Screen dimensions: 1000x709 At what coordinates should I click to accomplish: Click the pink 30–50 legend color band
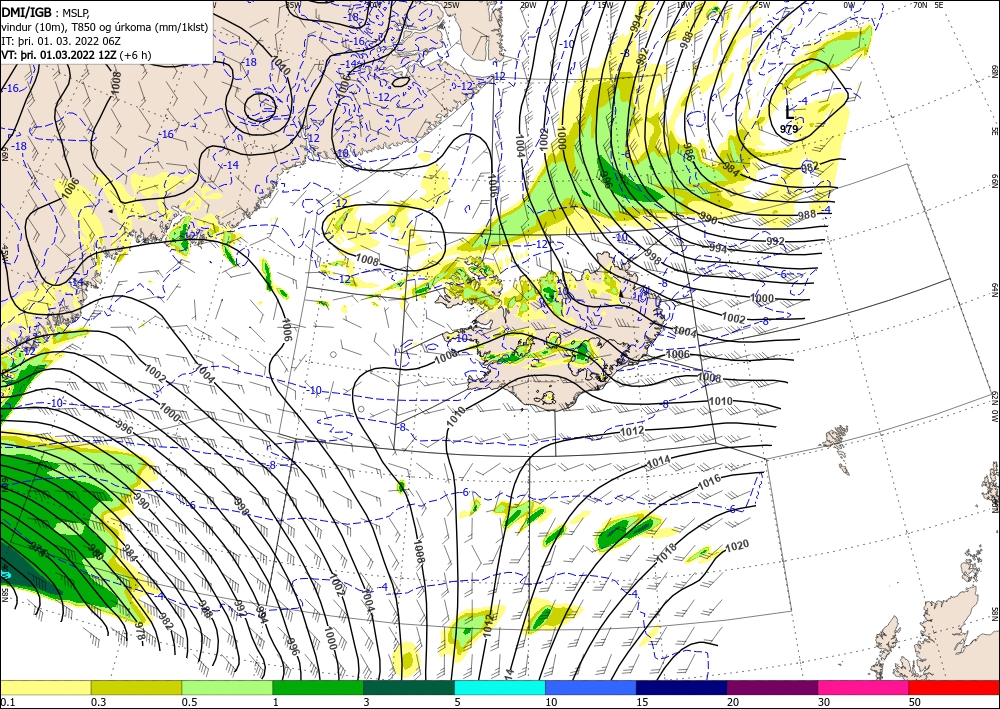tap(864, 687)
